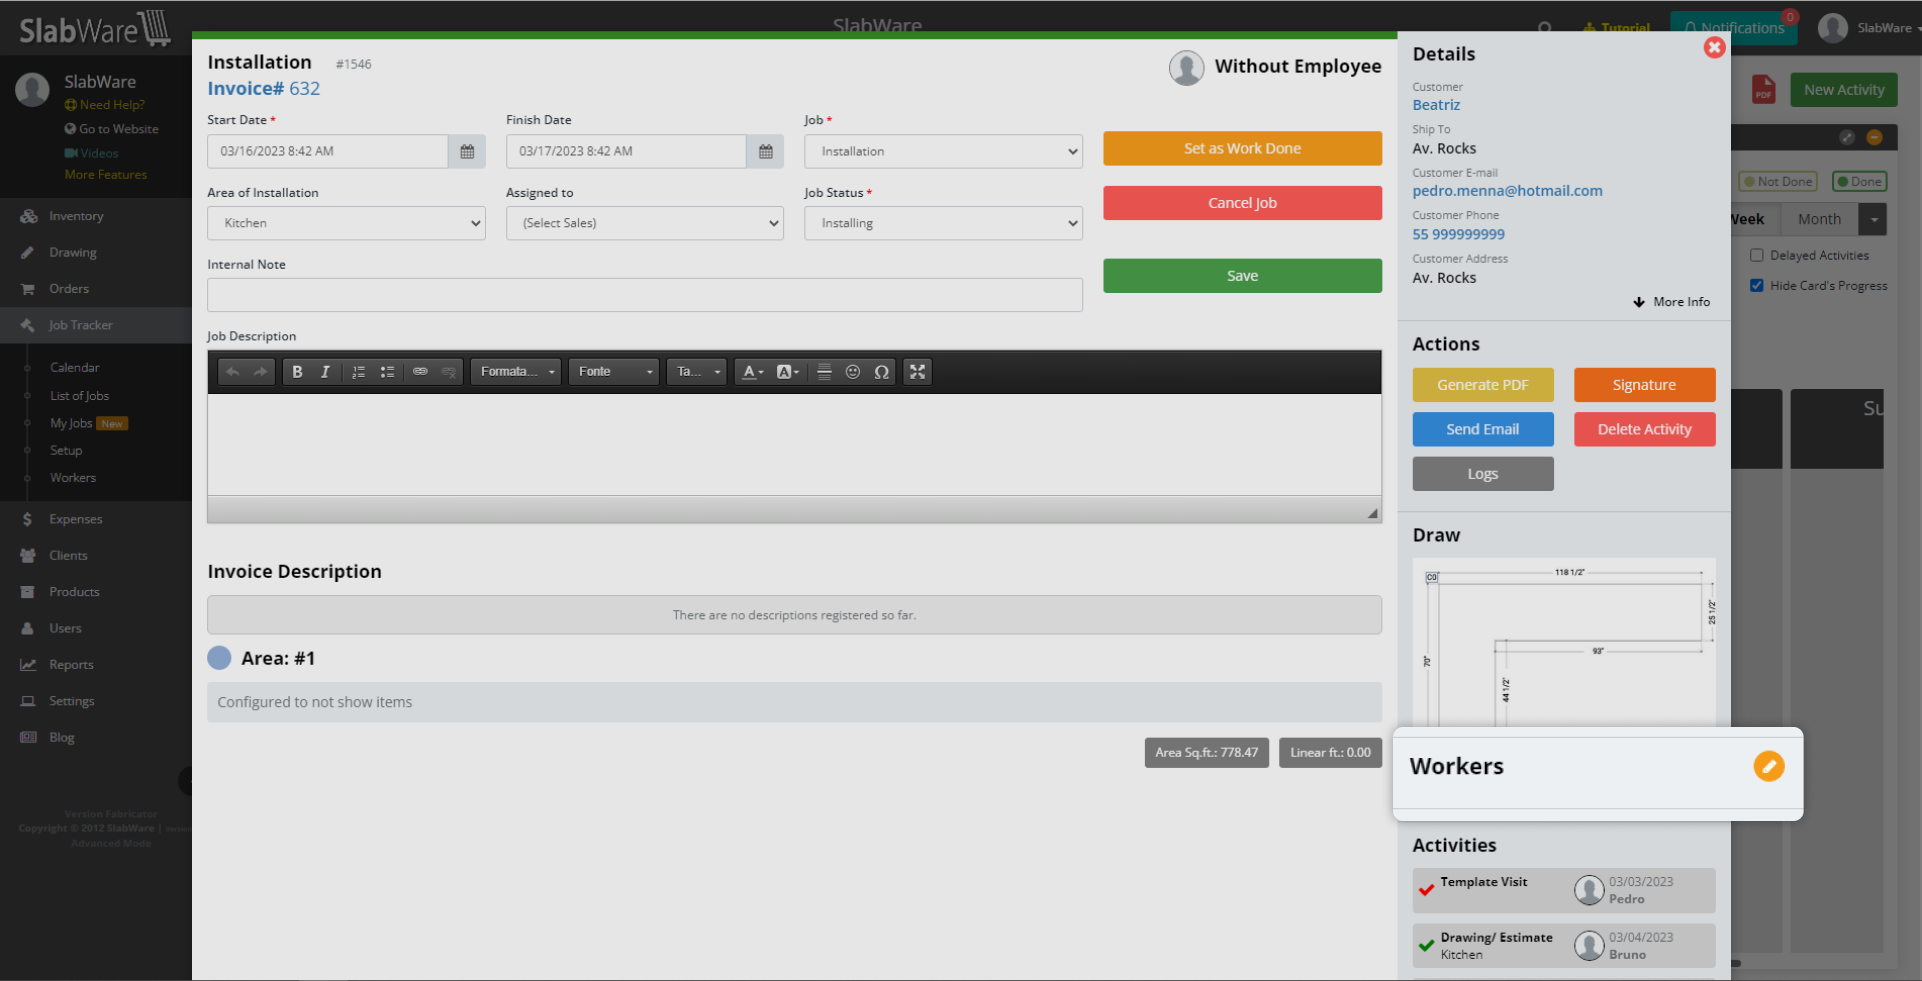Viewport: 1922px width, 981px height.
Task: Maximize the Job Description editor
Action: pyautogui.click(x=918, y=372)
